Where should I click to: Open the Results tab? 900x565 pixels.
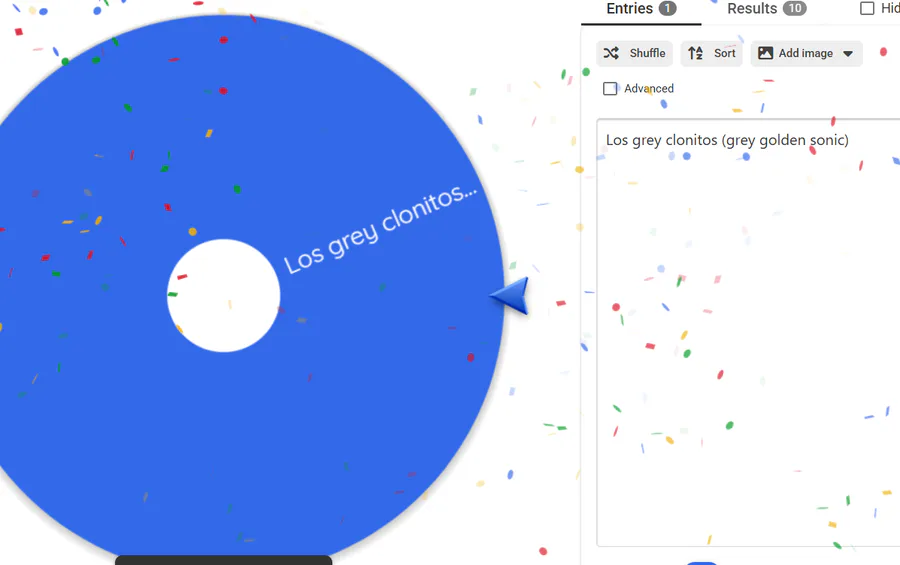pos(766,9)
